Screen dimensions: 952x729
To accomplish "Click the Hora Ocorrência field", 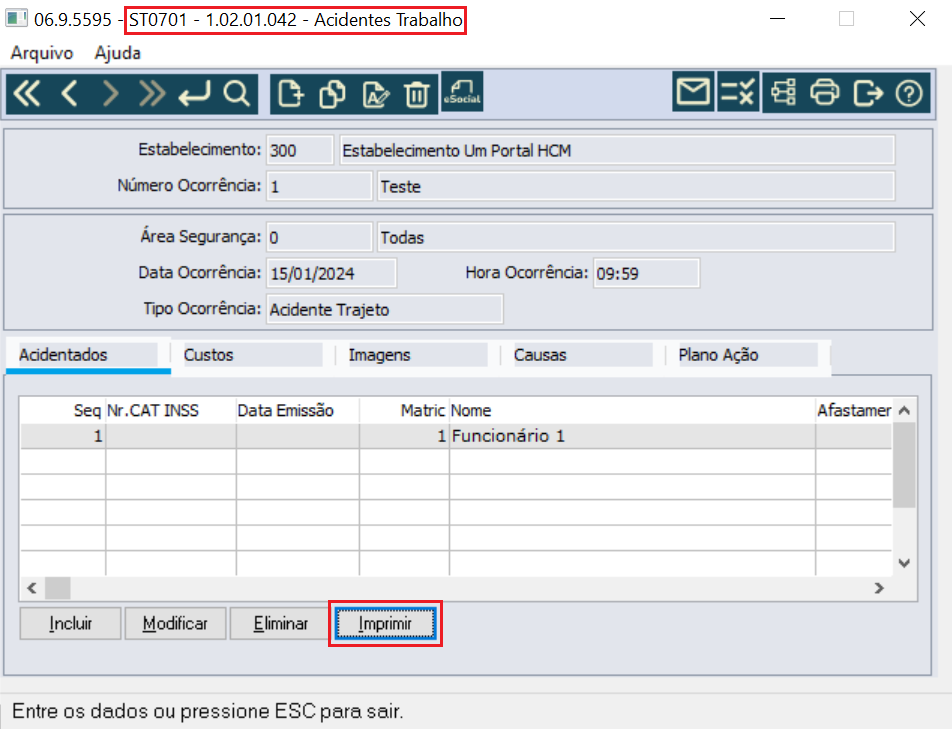I will 646,273.
